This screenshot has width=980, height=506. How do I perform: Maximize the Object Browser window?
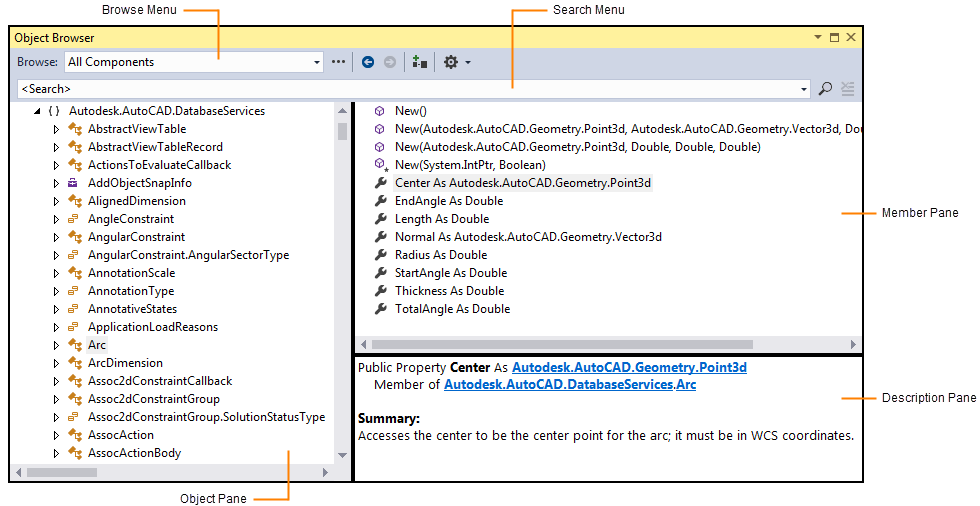coord(834,37)
